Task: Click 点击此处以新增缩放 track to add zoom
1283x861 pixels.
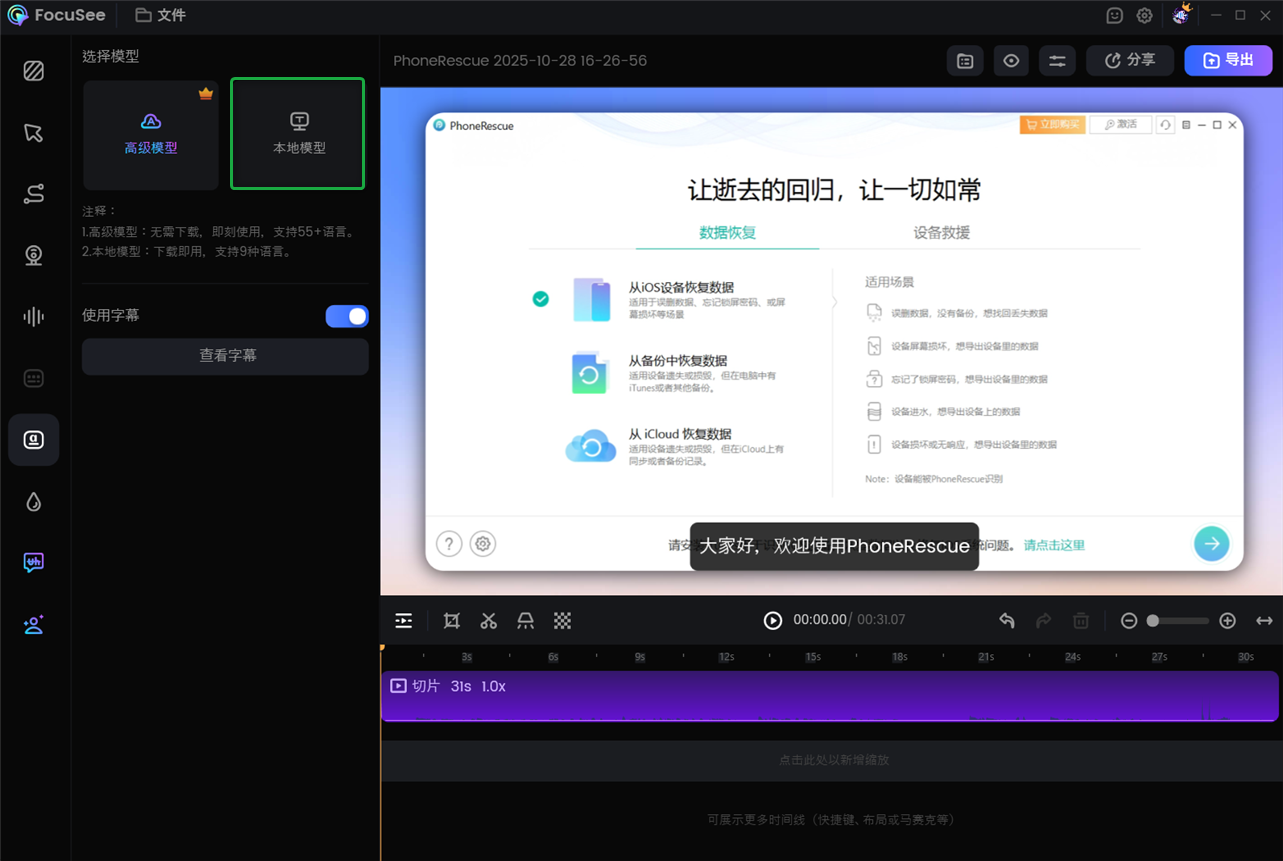Action: 830,761
